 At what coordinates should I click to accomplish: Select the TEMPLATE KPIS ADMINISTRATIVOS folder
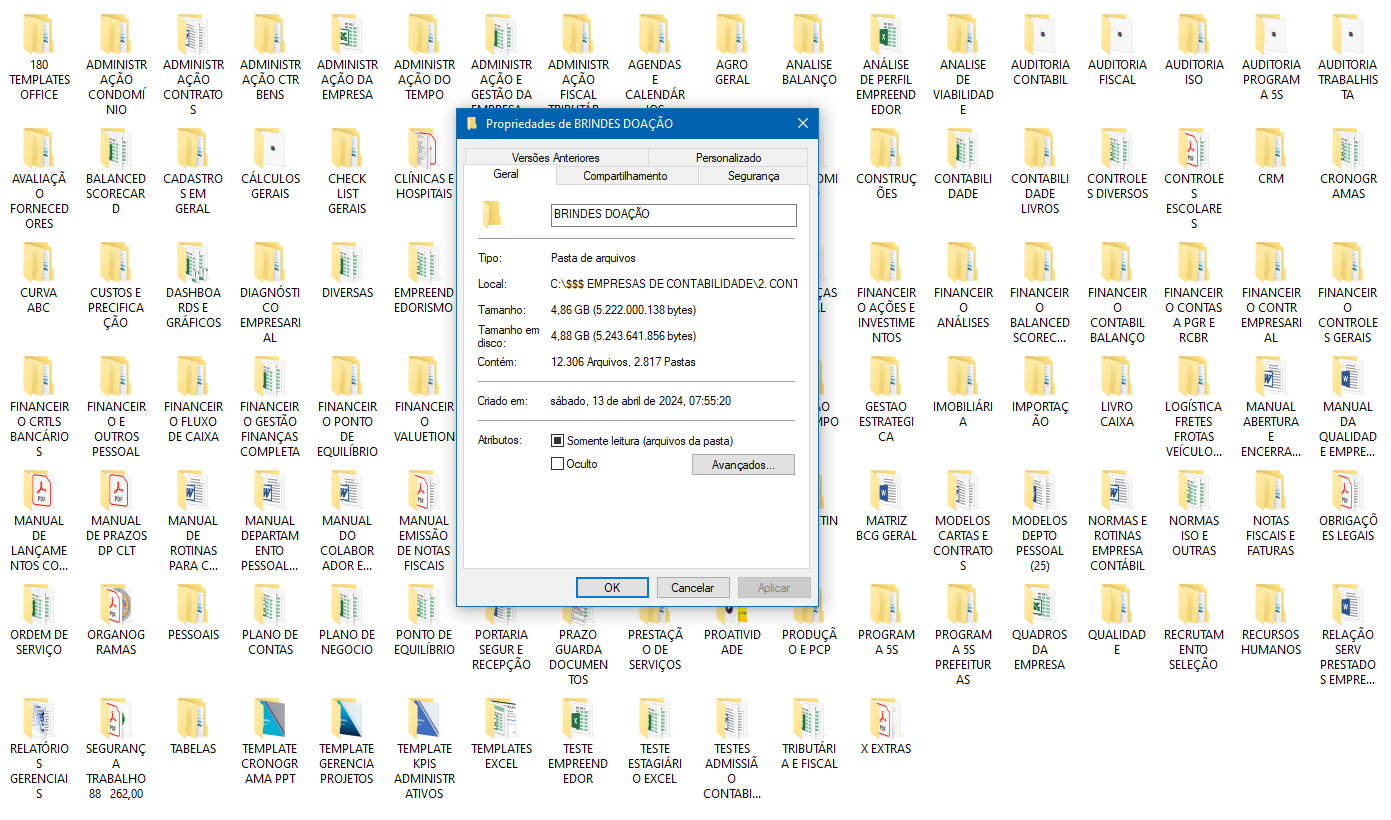click(x=424, y=719)
